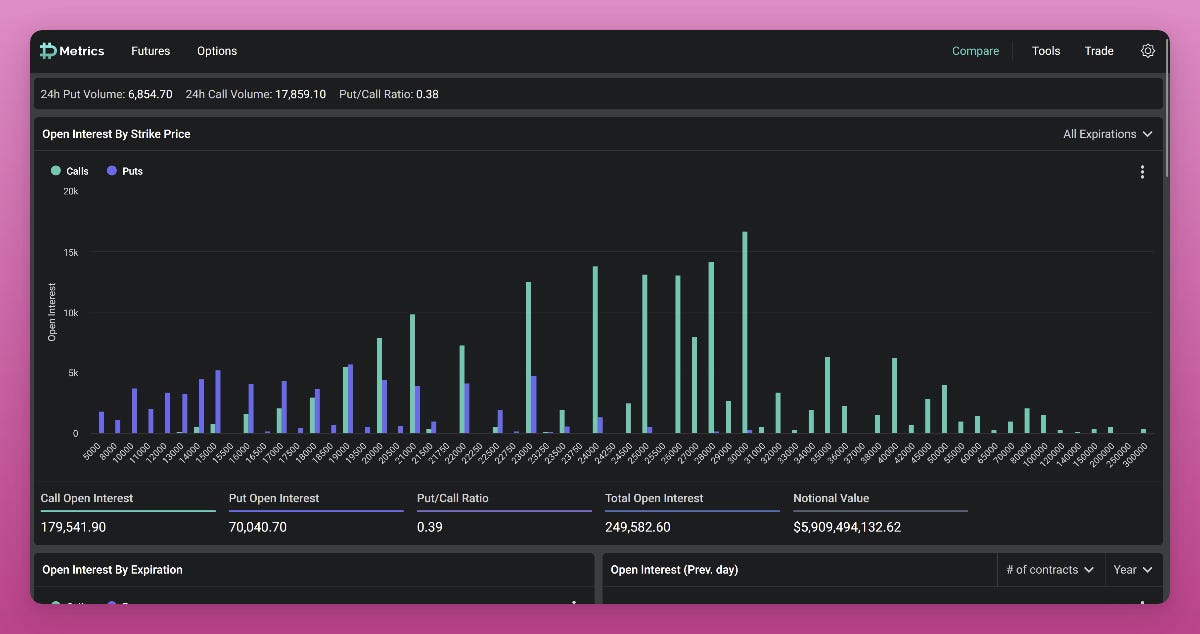Image resolution: width=1200 pixels, height=634 pixels.
Task: Click the Compare link
Action: pyautogui.click(x=975, y=51)
